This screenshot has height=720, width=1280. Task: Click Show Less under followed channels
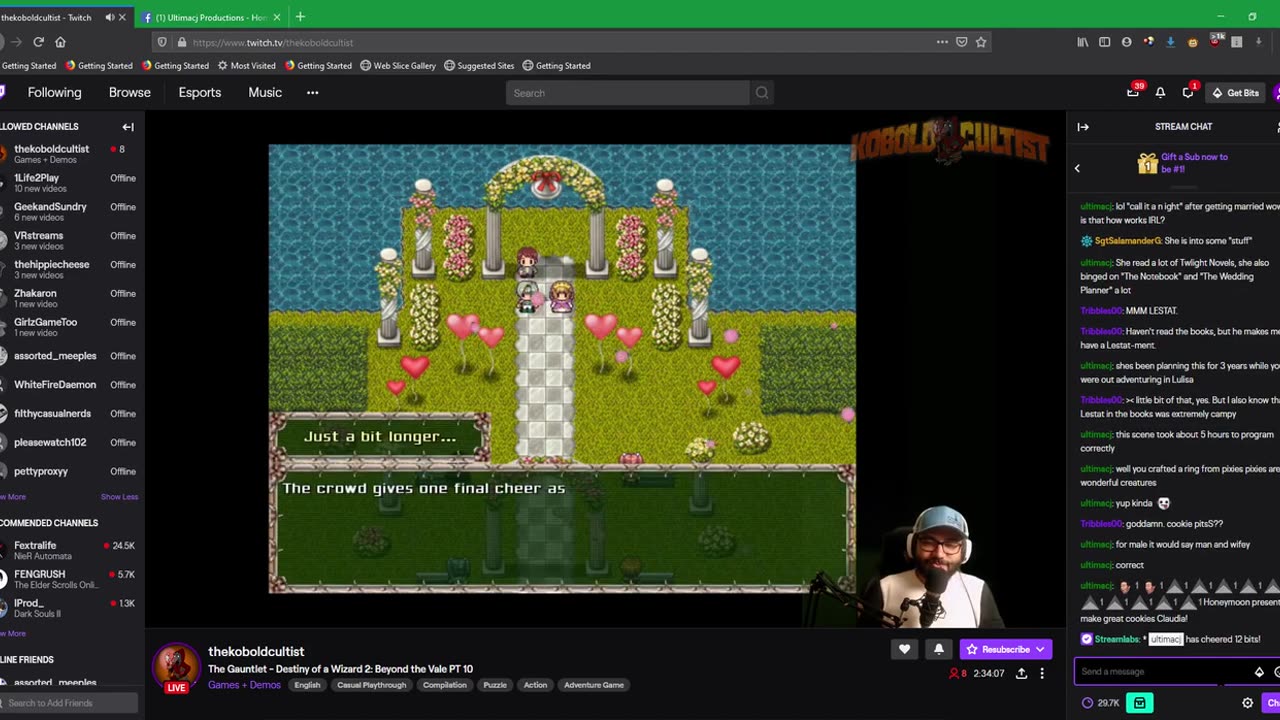click(119, 497)
